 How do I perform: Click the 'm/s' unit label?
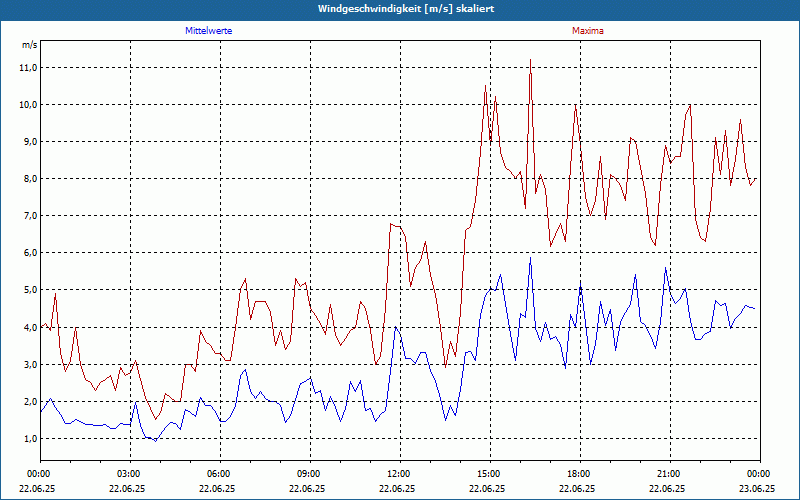[x=30, y=45]
